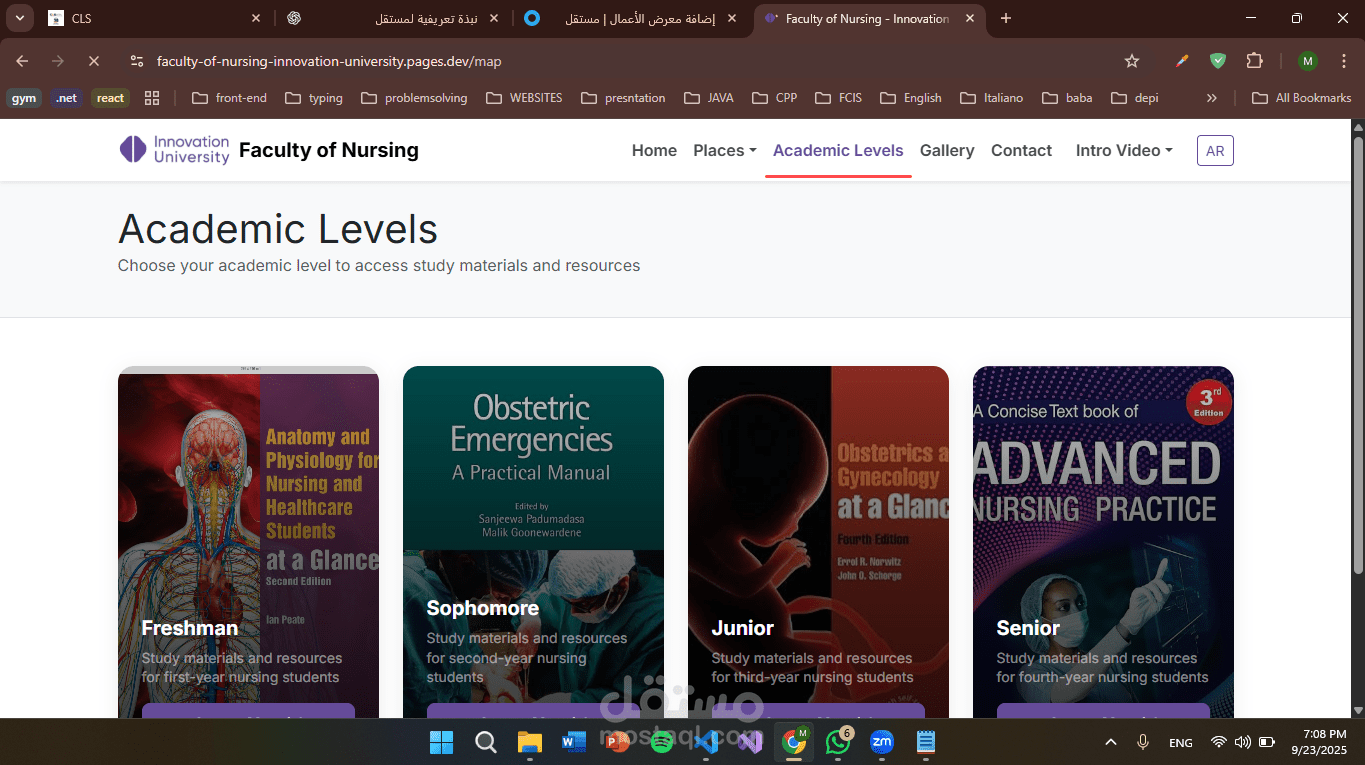Open the green shield extension icon
This screenshot has width=1365, height=765.
point(1218,61)
